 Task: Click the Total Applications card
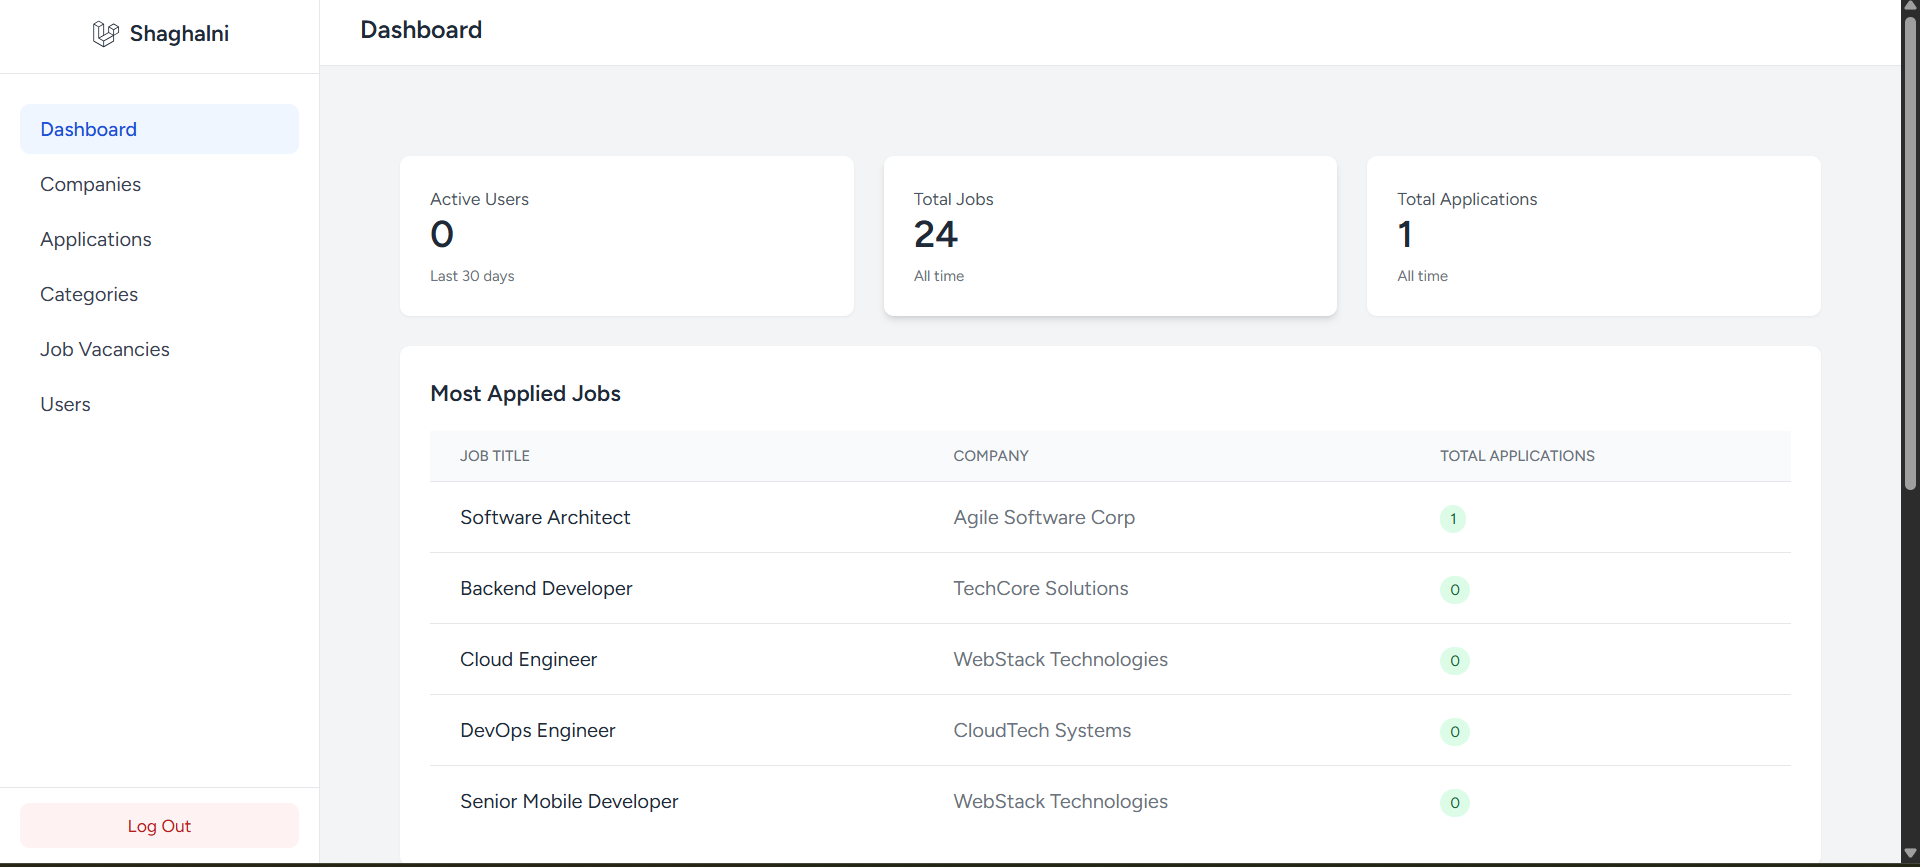click(x=1593, y=236)
